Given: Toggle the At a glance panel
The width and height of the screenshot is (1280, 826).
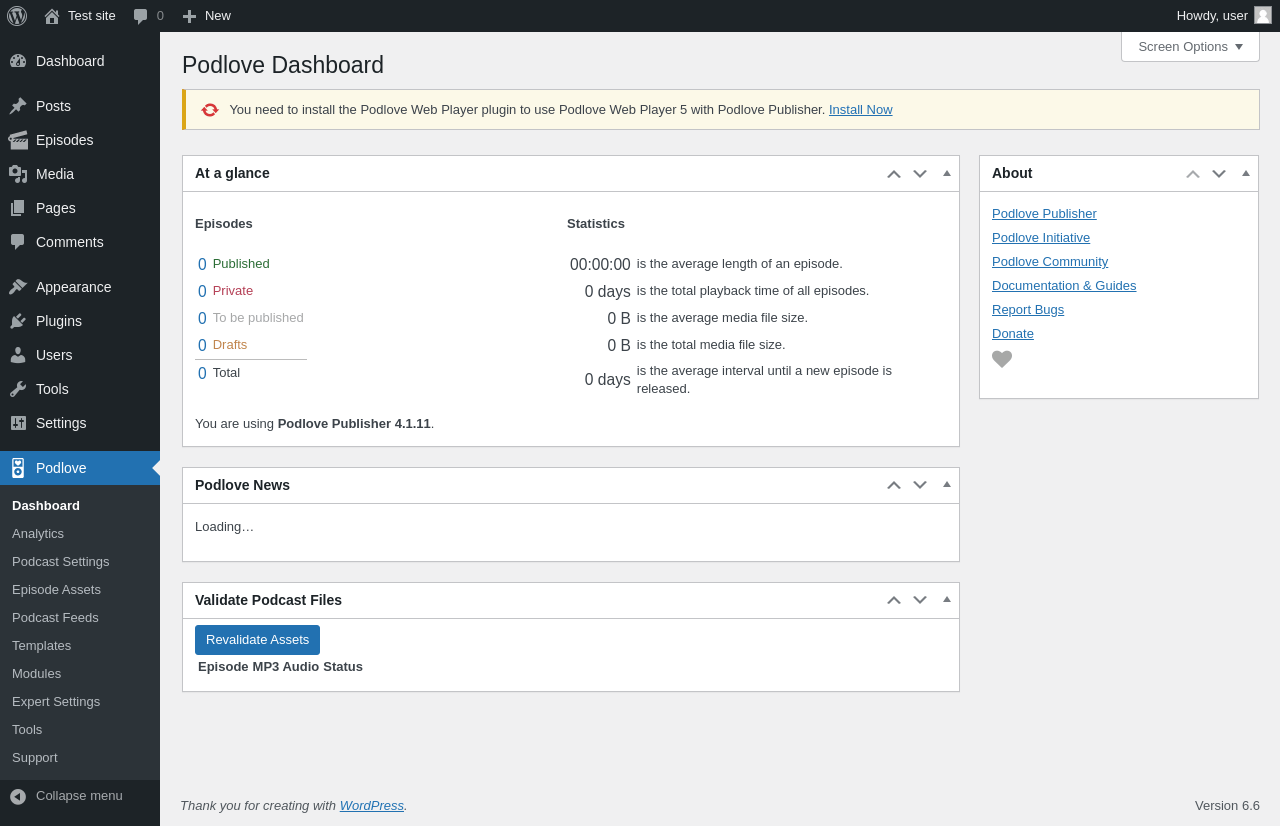Looking at the screenshot, I should coord(946,173).
